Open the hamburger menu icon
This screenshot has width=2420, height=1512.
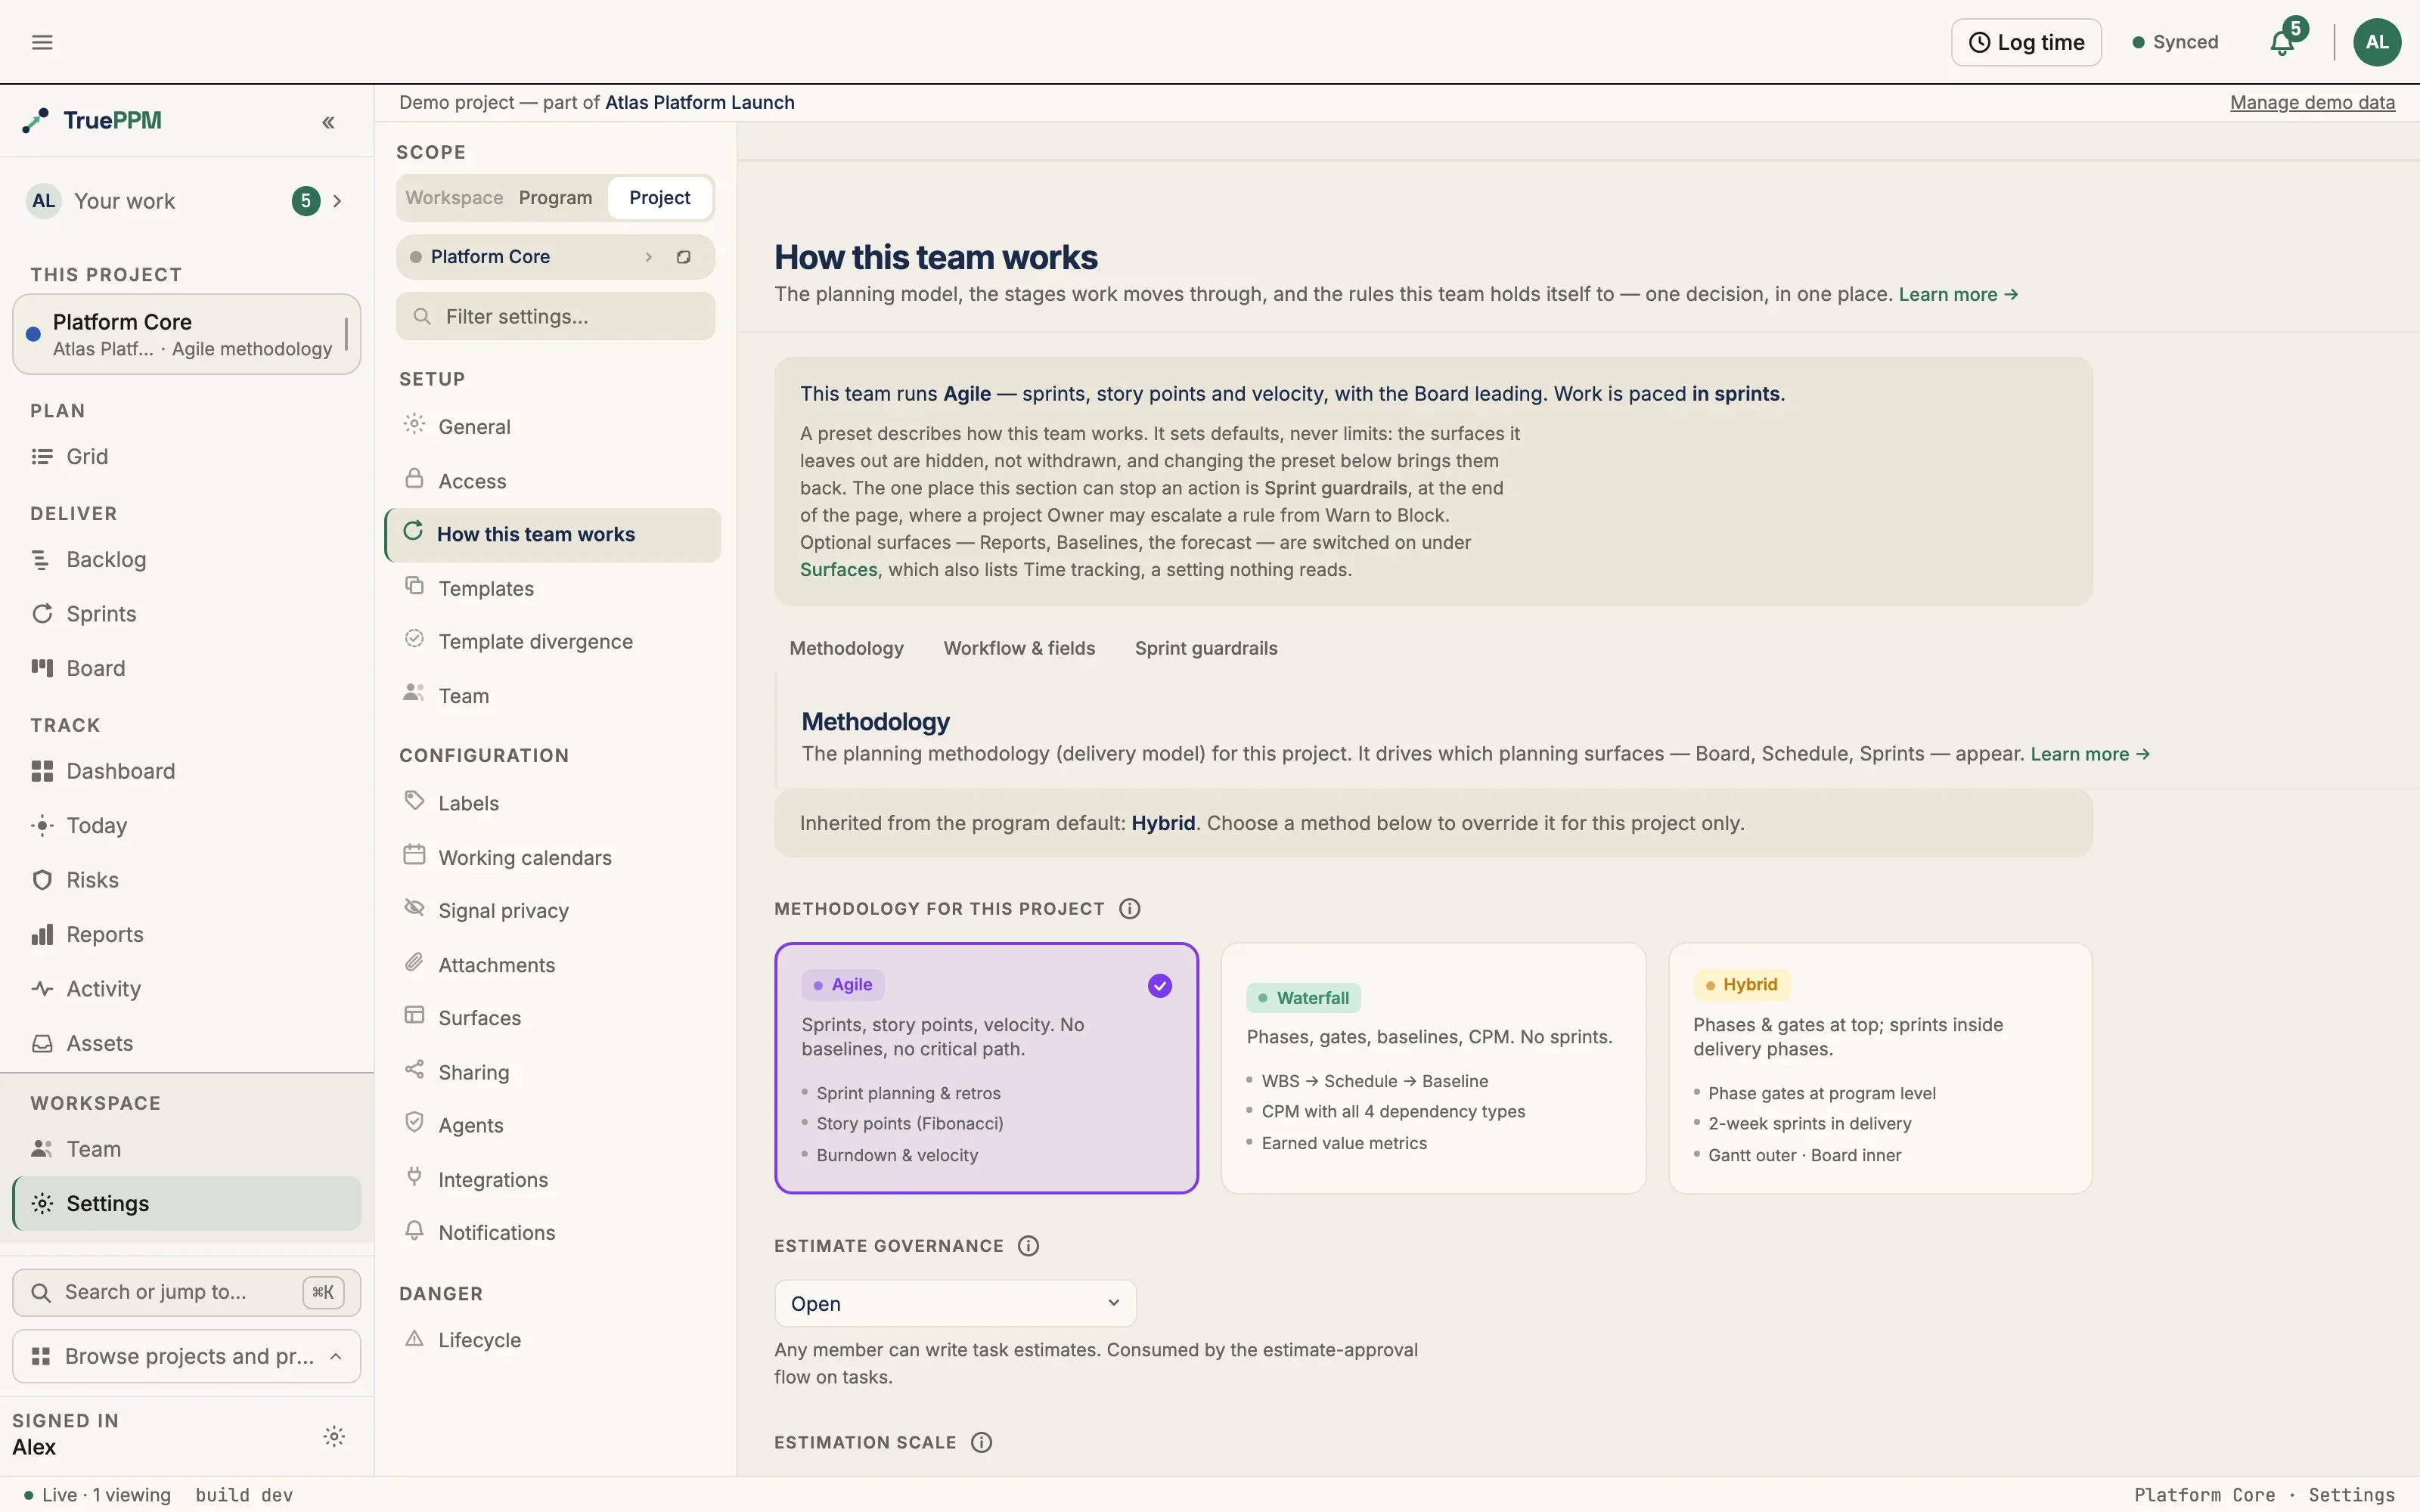pyautogui.click(x=42, y=42)
